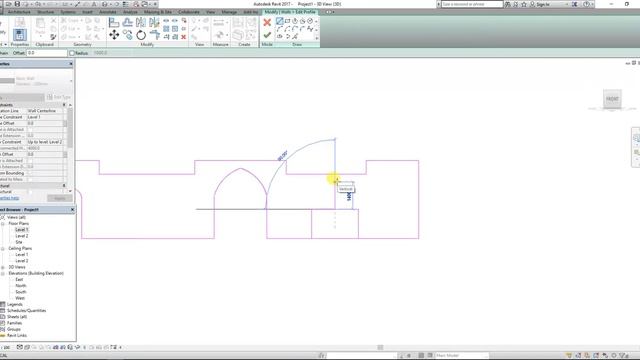Click the favorites star icon in title bar

[x=524, y=4]
